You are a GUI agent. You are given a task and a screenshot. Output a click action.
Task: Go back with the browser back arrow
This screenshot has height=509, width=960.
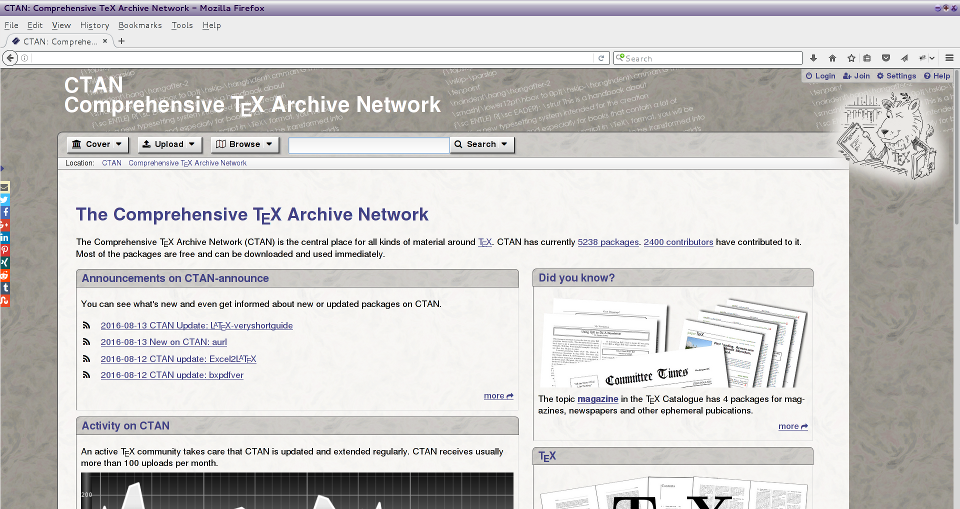click(x=10, y=58)
